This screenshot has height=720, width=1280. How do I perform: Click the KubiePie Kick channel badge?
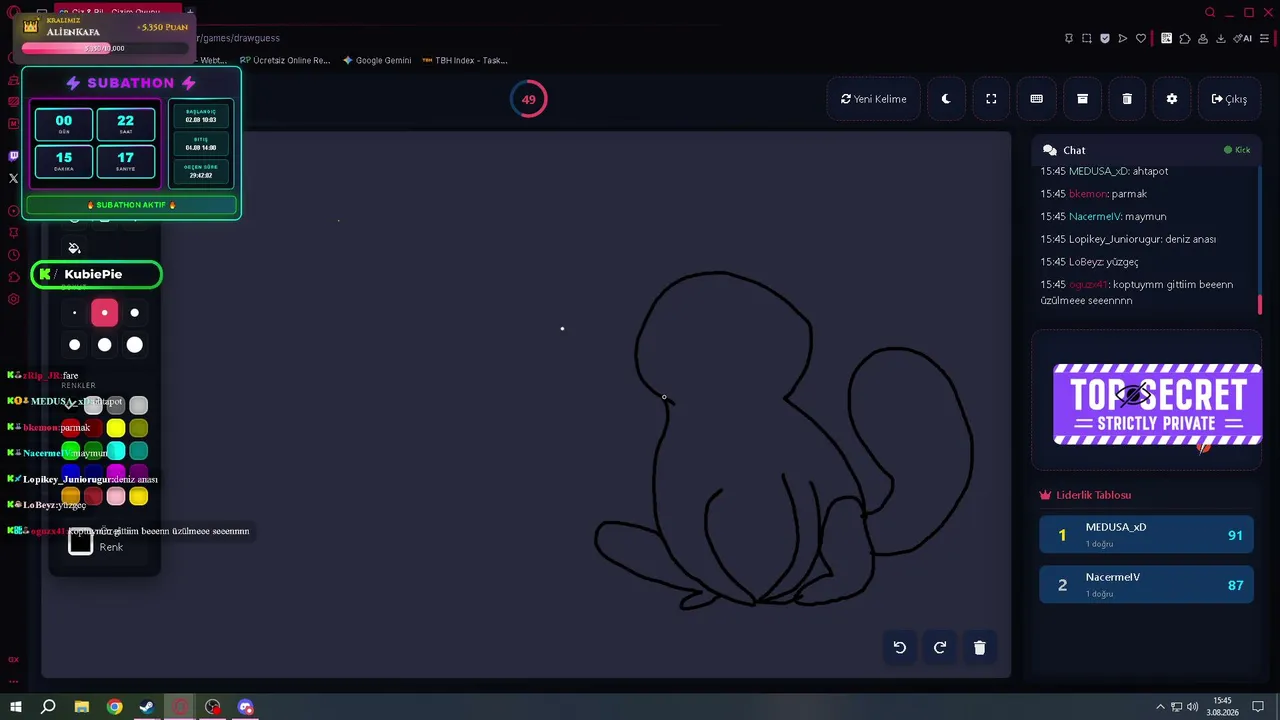pos(96,274)
